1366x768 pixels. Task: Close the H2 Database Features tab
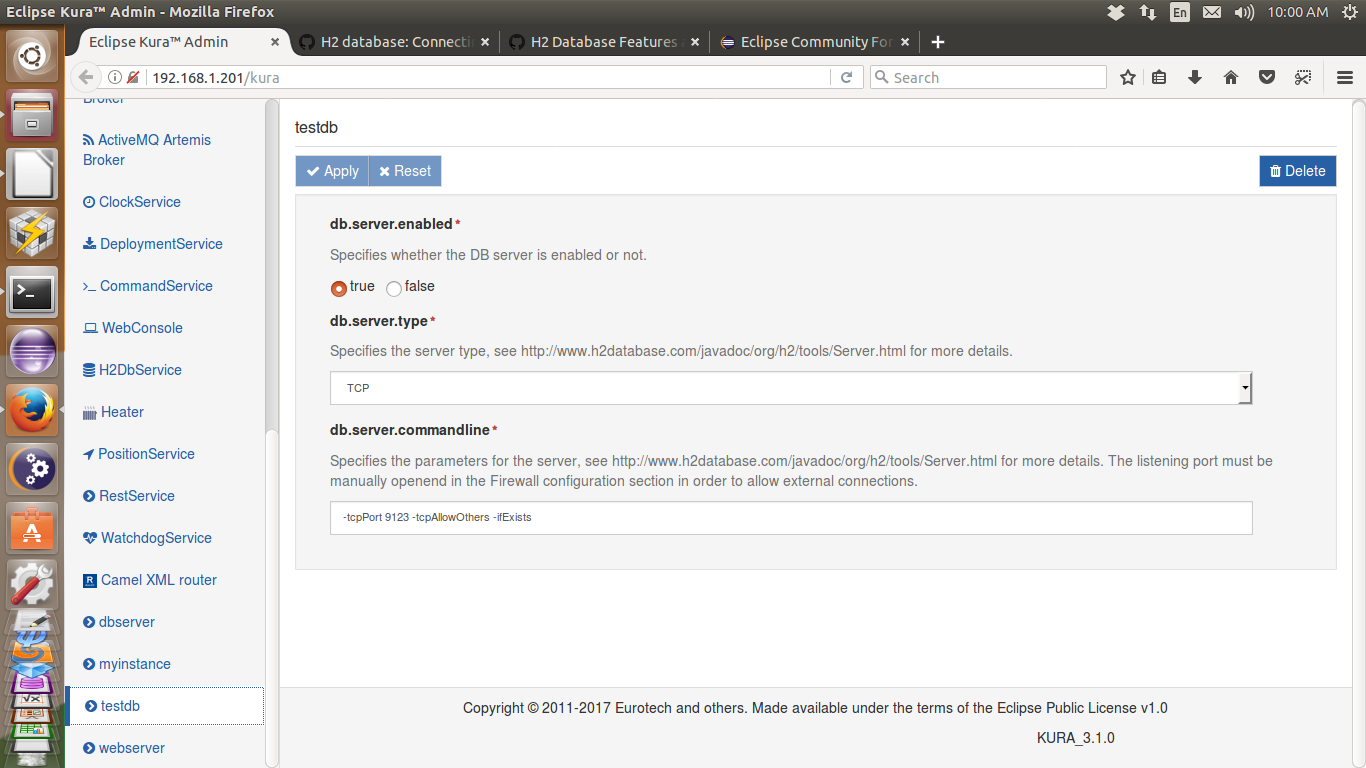(696, 42)
